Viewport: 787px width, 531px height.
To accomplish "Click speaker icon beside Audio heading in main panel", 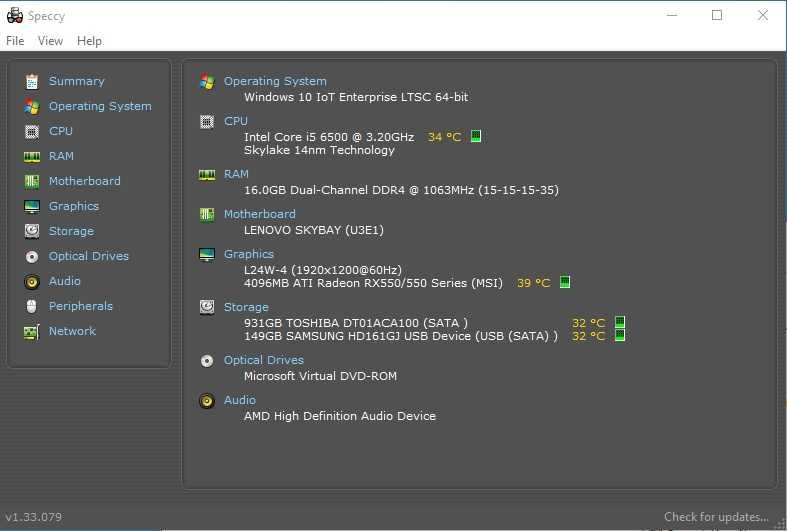I will tap(207, 401).
